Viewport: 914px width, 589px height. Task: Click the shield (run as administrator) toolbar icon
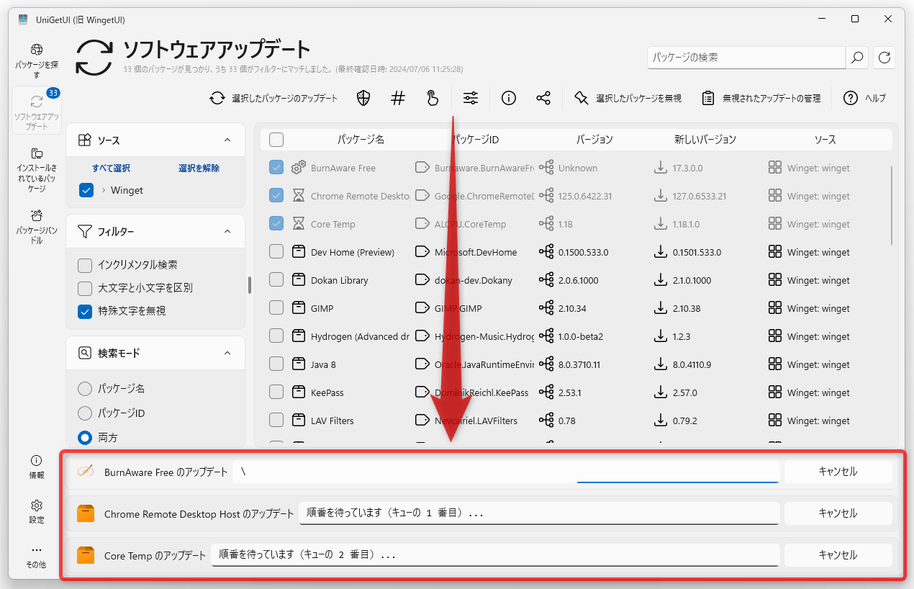coord(363,99)
